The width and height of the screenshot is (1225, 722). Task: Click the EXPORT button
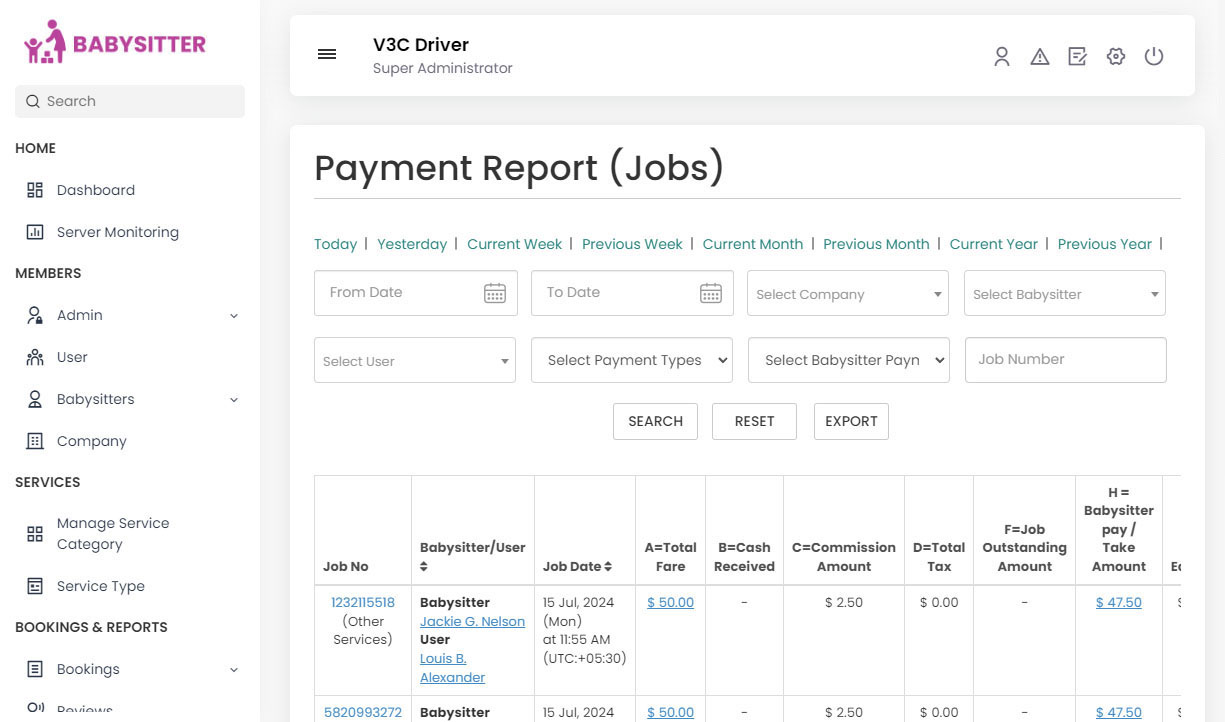tap(850, 421)
